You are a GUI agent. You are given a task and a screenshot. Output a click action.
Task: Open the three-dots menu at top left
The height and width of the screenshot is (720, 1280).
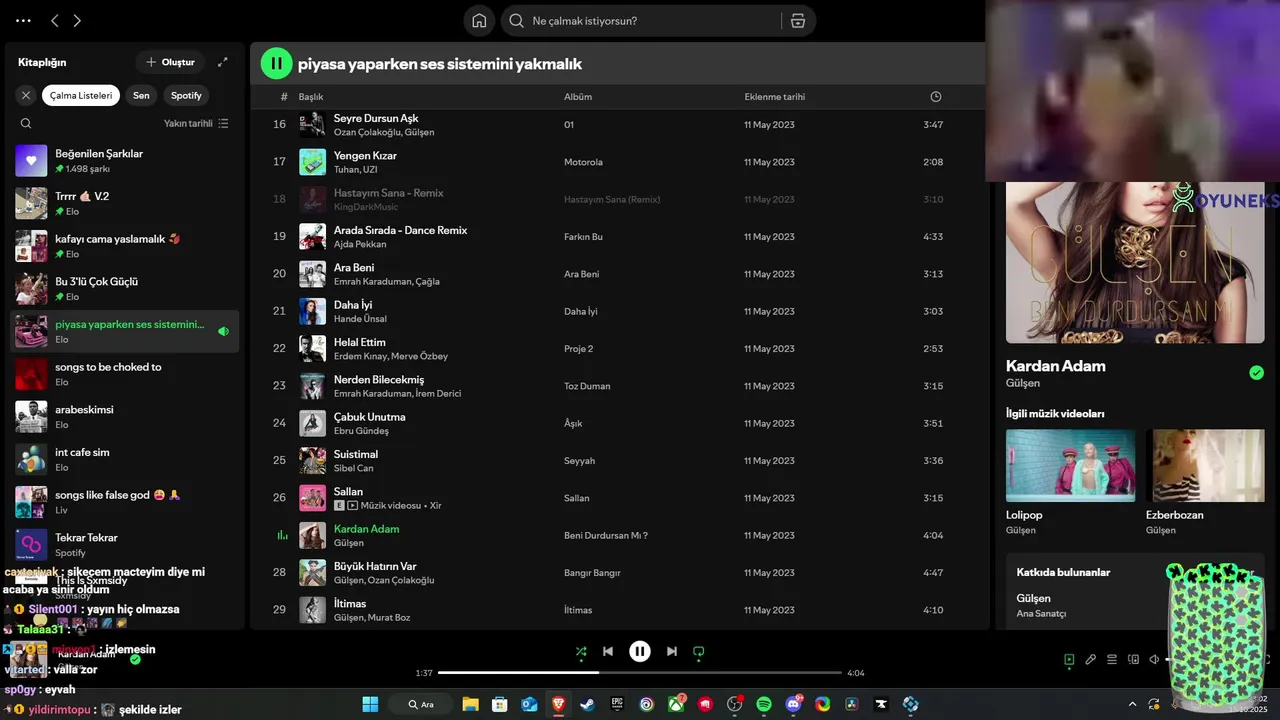point(24,21)
